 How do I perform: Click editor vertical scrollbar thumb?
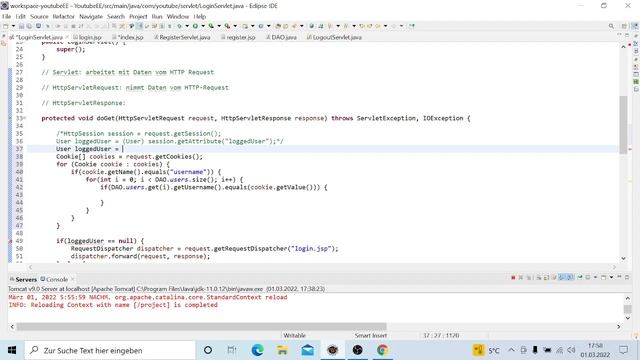623,124
